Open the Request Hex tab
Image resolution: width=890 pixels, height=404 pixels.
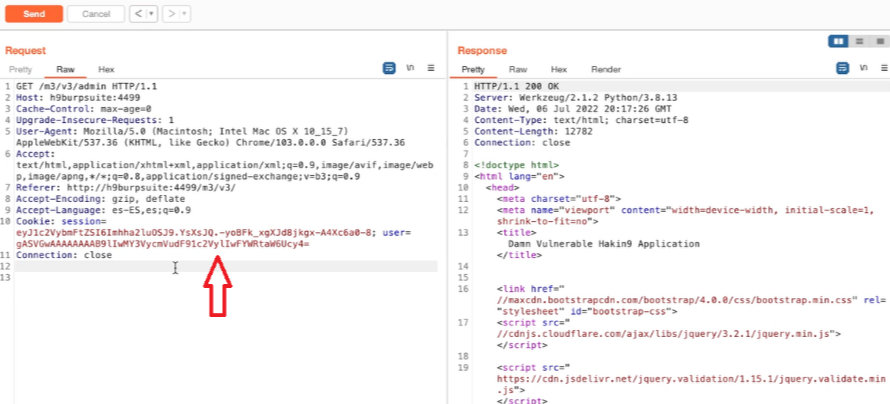point(106,69)
